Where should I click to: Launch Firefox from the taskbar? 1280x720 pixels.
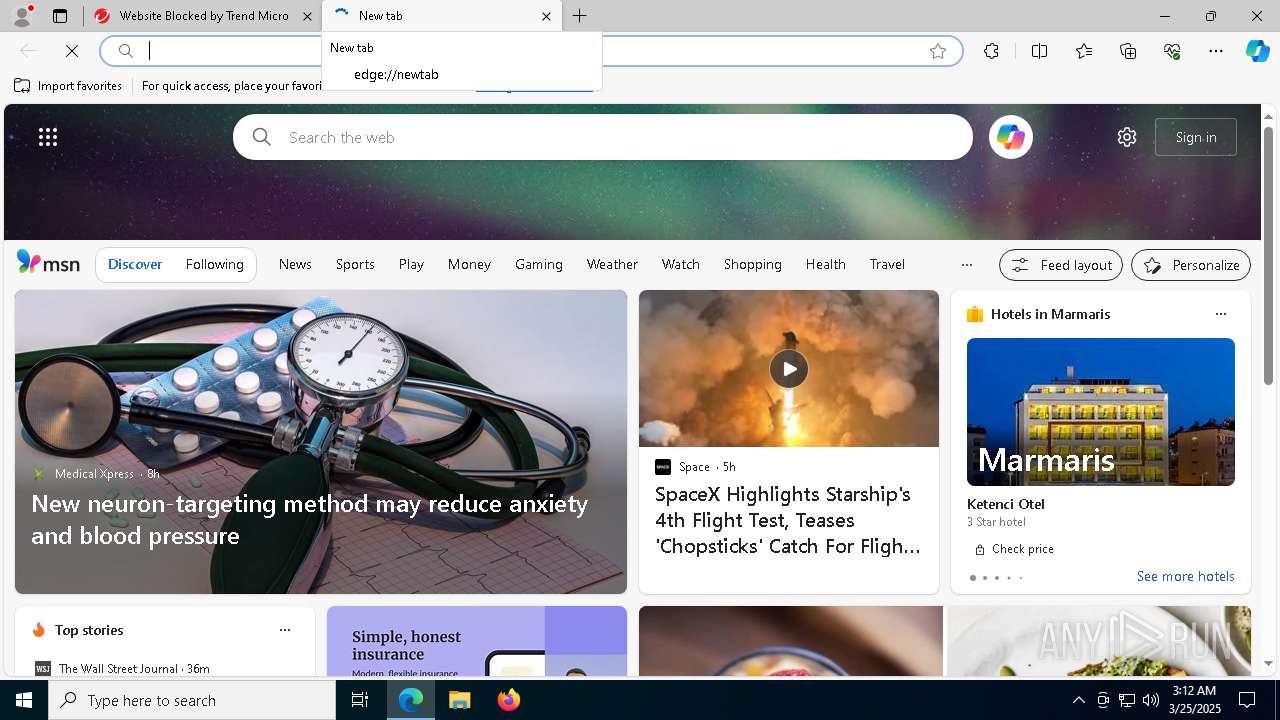[x=508, y=700]
